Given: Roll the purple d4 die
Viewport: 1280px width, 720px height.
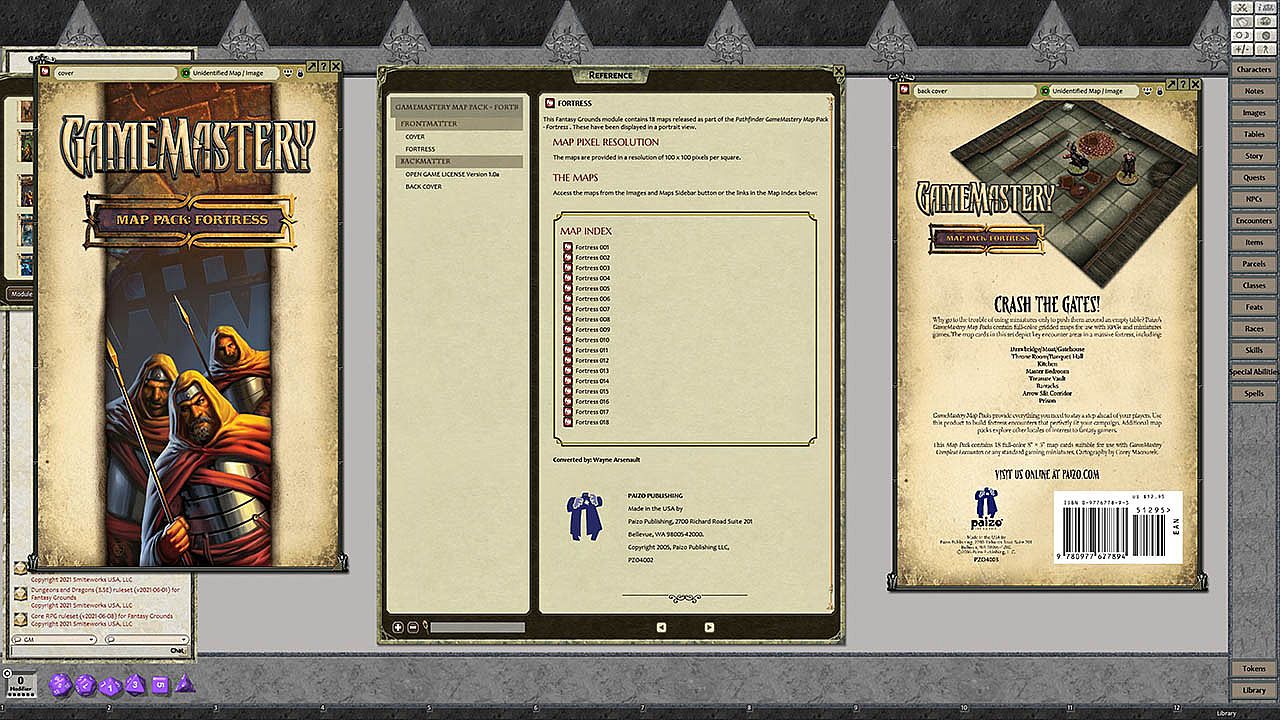Looking at the screenshot, I should (184, 684).
